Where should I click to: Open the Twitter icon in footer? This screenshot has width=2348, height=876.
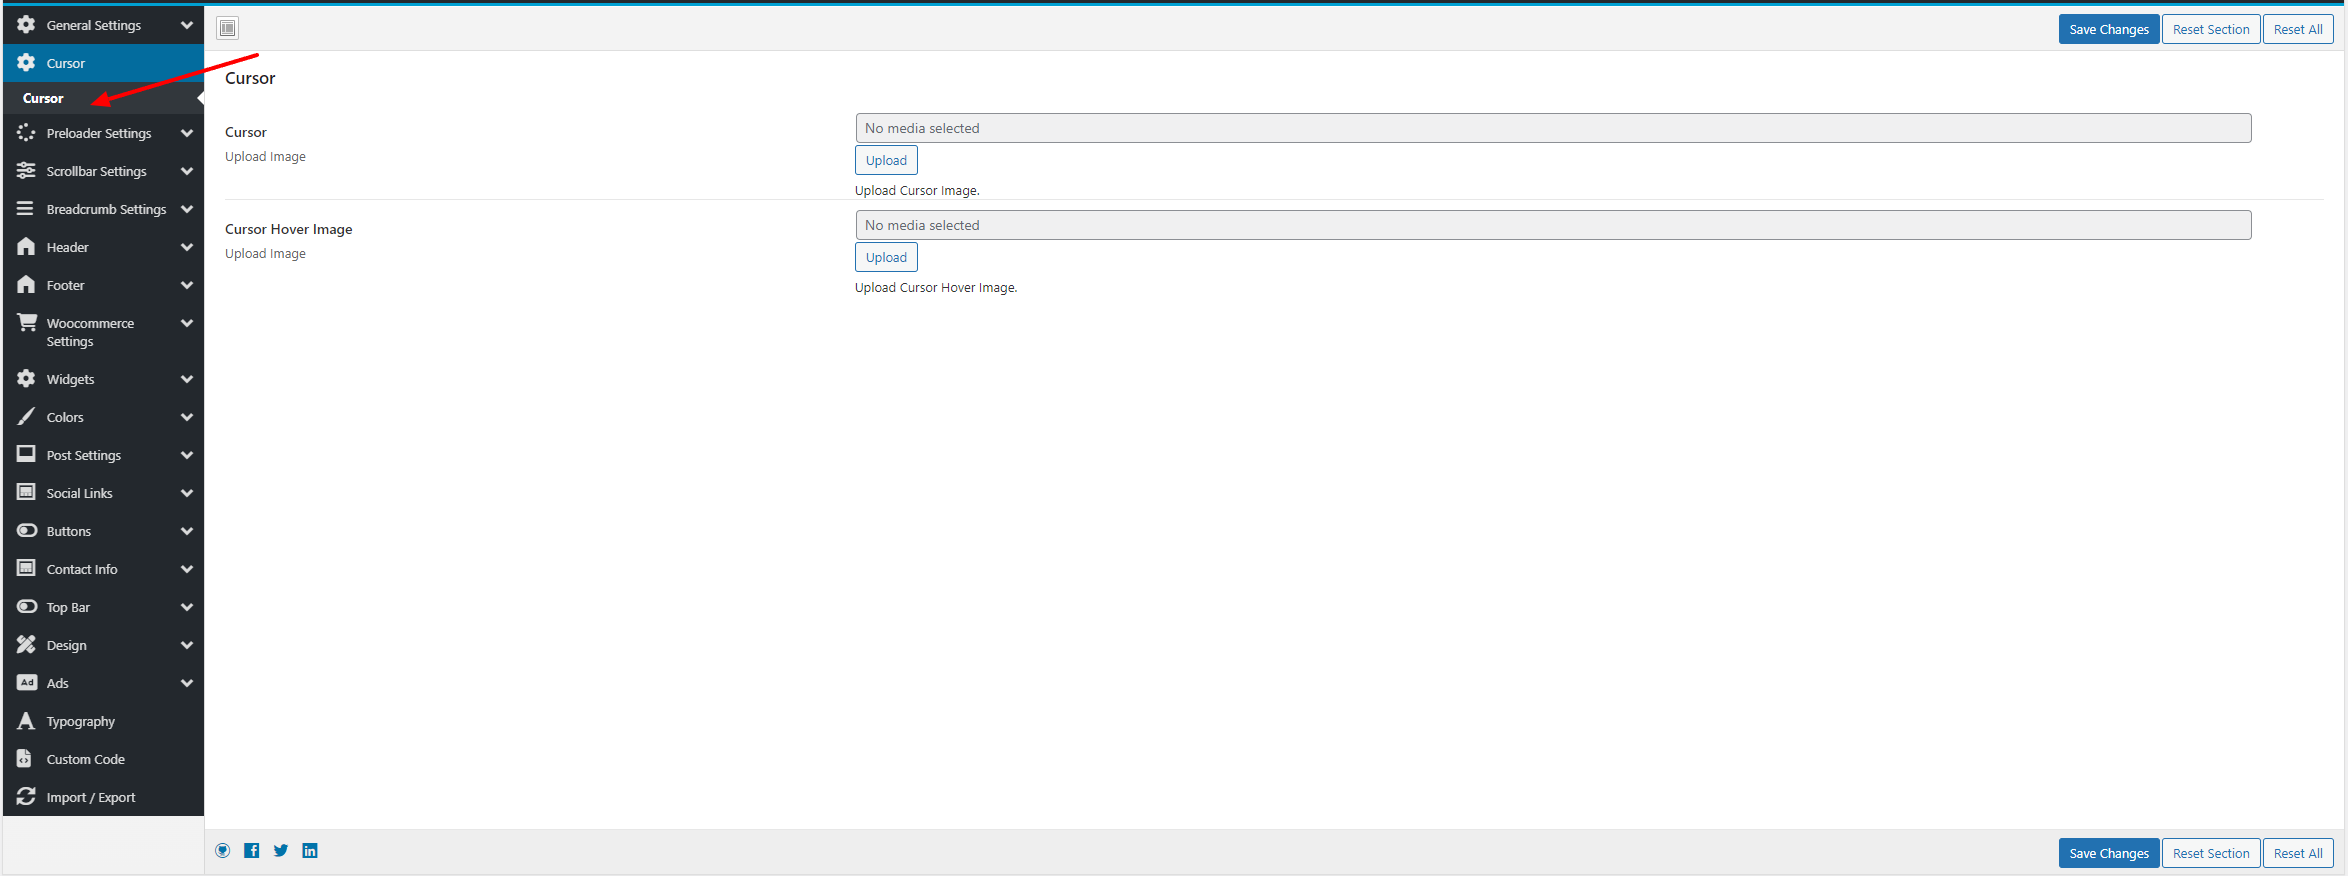tap(281, 851)
